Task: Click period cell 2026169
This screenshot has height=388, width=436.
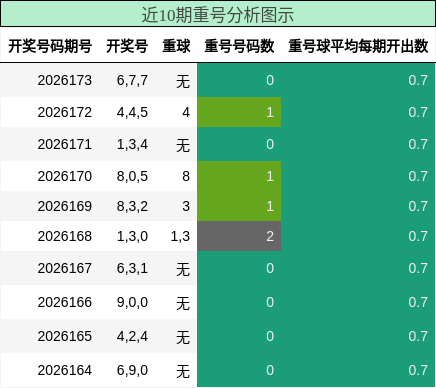Action: click(x=65, y=206)
